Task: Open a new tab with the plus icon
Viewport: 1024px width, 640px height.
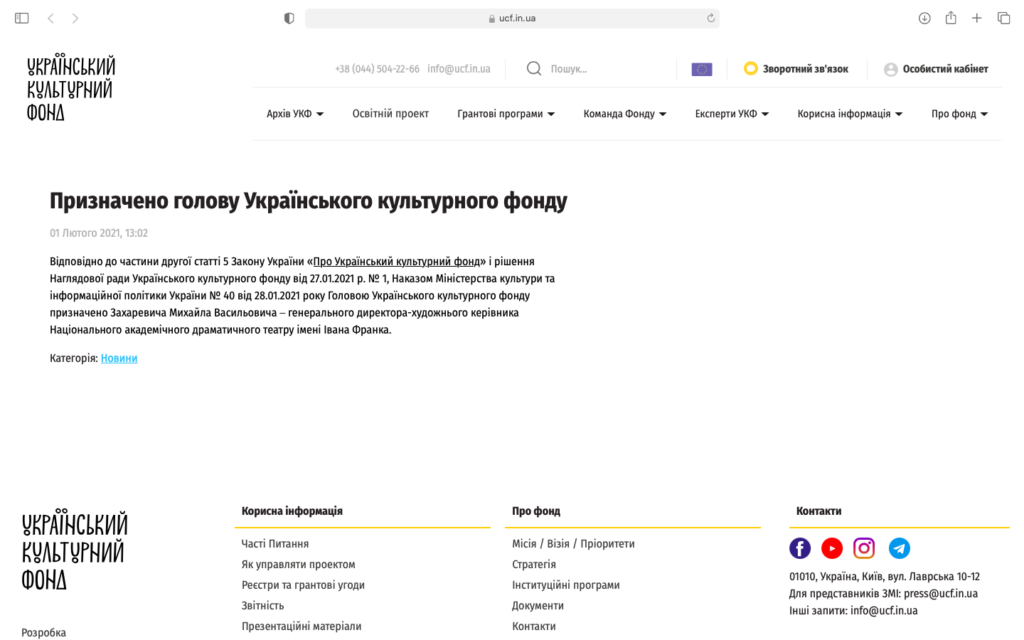Action: click(x=977, y=18)
